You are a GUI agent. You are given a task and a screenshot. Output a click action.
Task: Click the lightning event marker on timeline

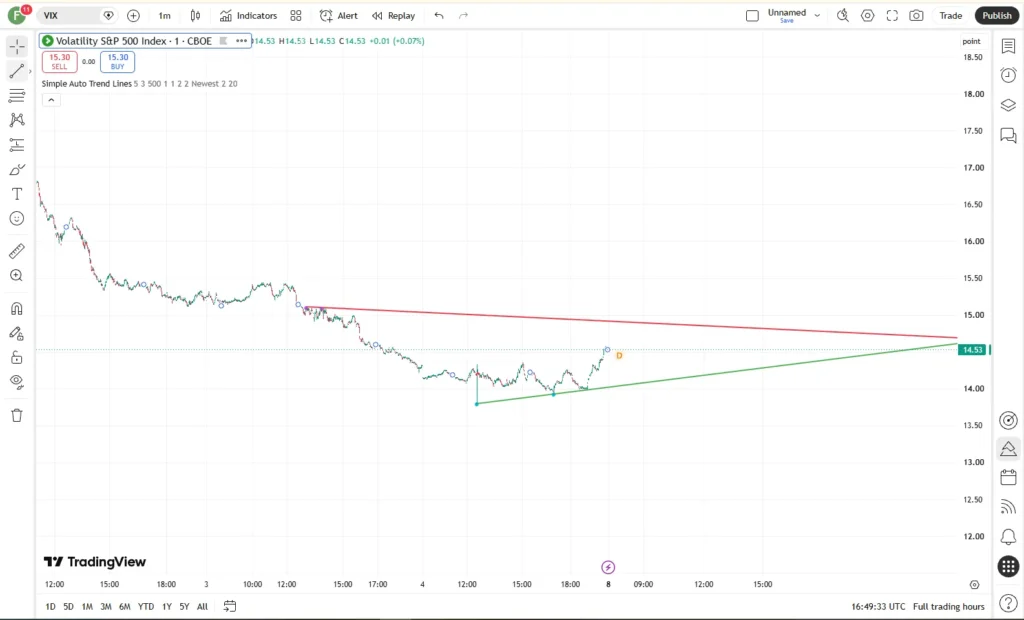[x=608, y=567]
